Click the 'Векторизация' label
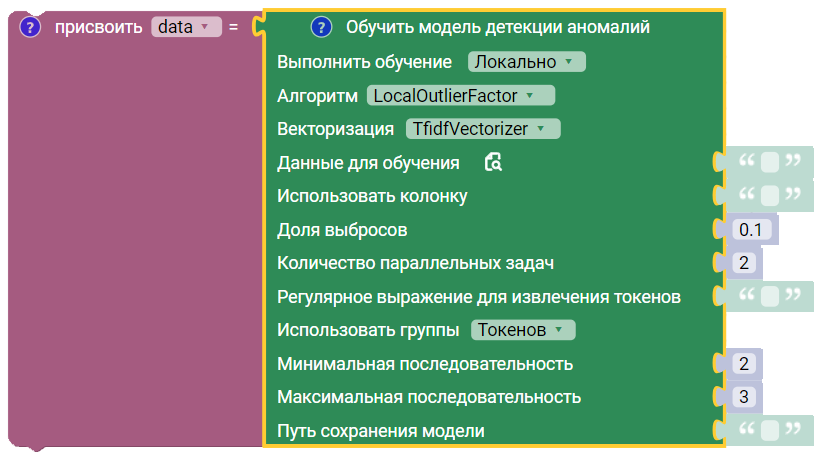This screenshot has width=827, height=462. pyautogui.click(x=335, y=129)
